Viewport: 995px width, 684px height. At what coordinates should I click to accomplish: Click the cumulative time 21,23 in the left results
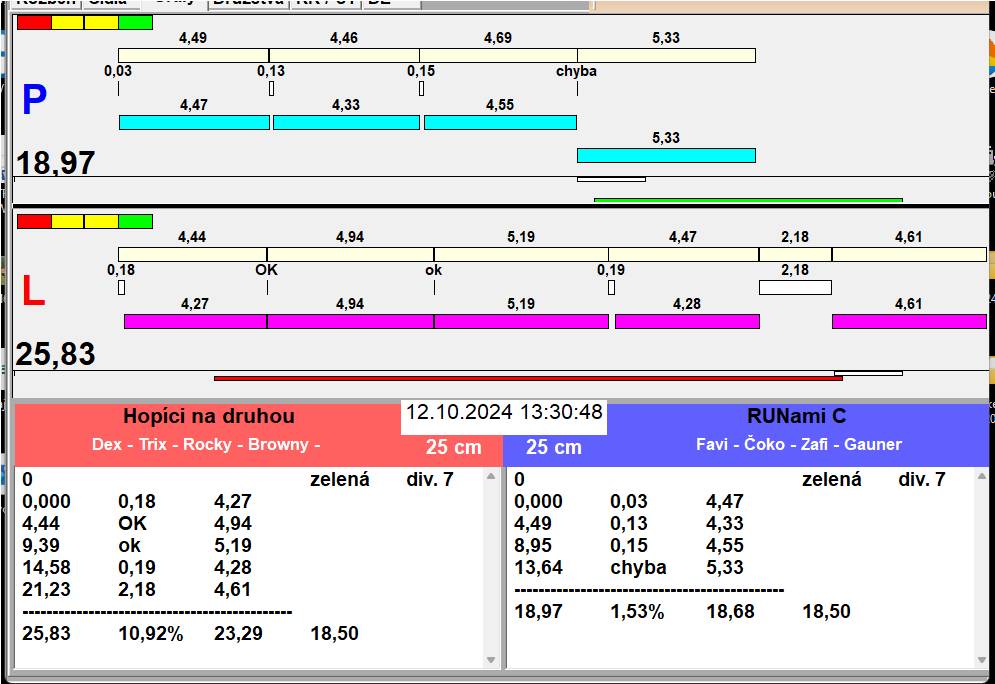click(46, 589)
